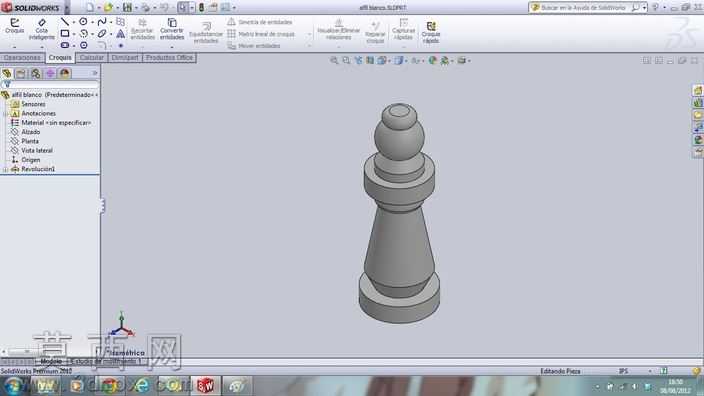Expand the SolidWorks main menu arrow
This screenshot has width=704, height=396.
click(x=67, y=8)
